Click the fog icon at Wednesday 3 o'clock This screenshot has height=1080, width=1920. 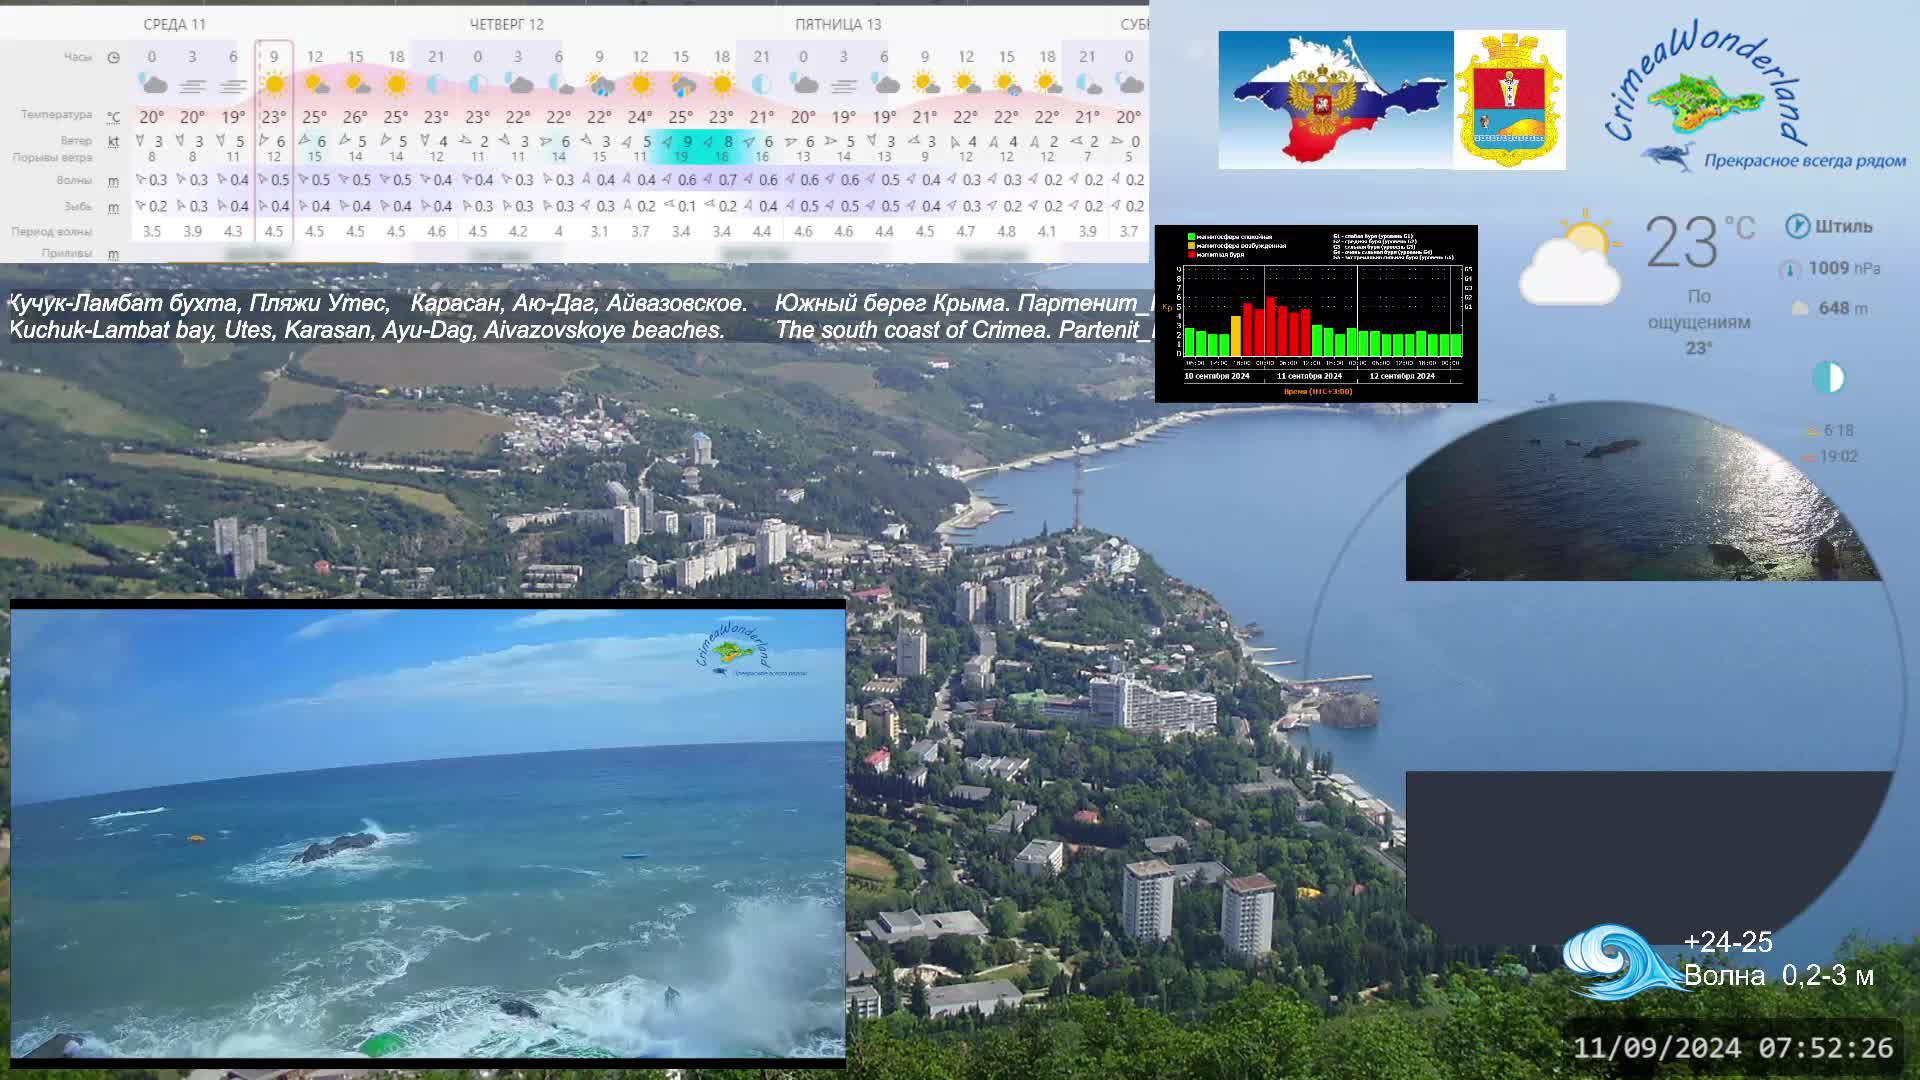pyautogui.click(x=193, y=86)
